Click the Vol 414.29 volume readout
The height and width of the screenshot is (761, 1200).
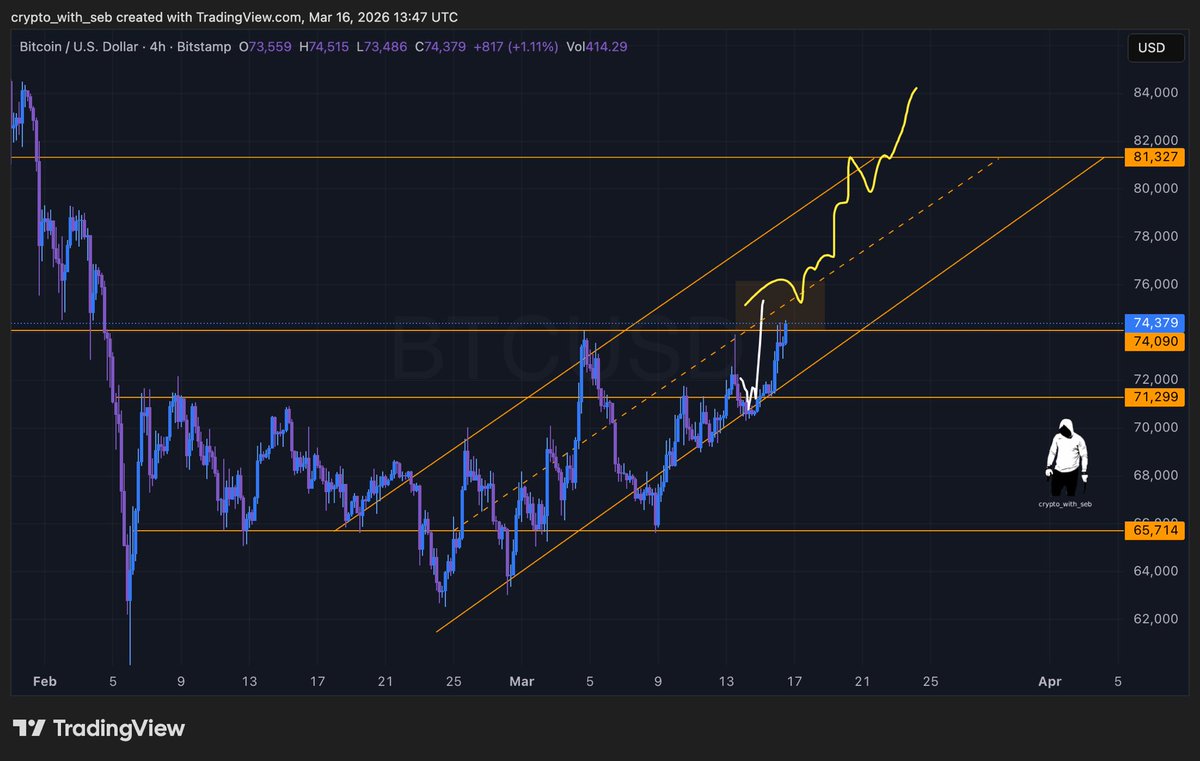click(597, 47)
